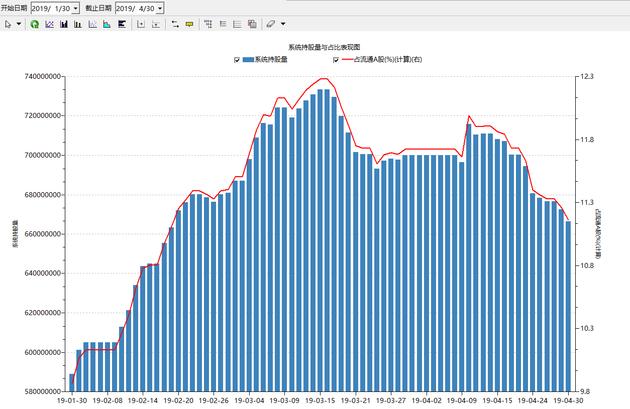Select the teal area chart icon
Screen dimensions: 630x409
[107, 24]
